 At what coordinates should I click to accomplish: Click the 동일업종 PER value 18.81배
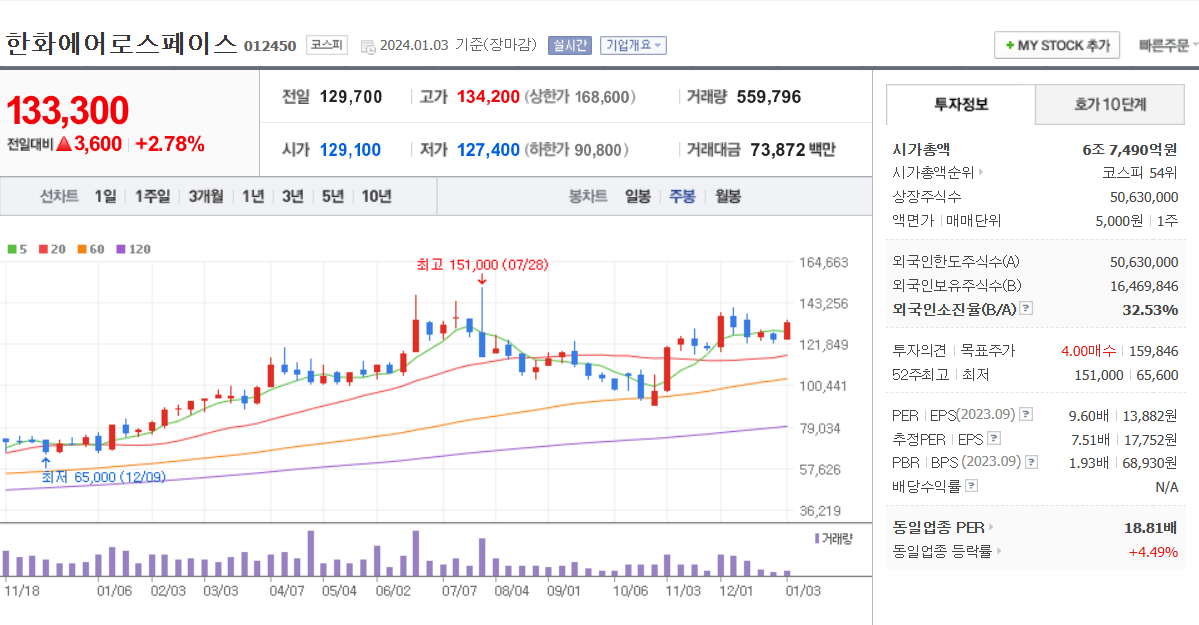1150,528
